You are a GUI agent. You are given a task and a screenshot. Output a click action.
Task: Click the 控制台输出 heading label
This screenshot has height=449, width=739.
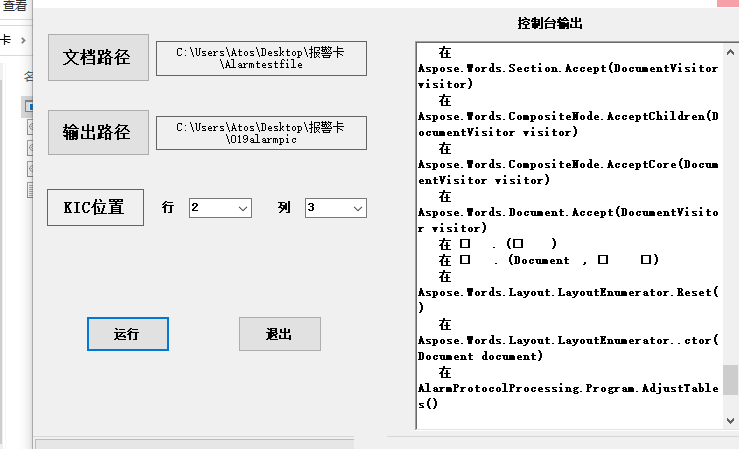coord(550,23)
